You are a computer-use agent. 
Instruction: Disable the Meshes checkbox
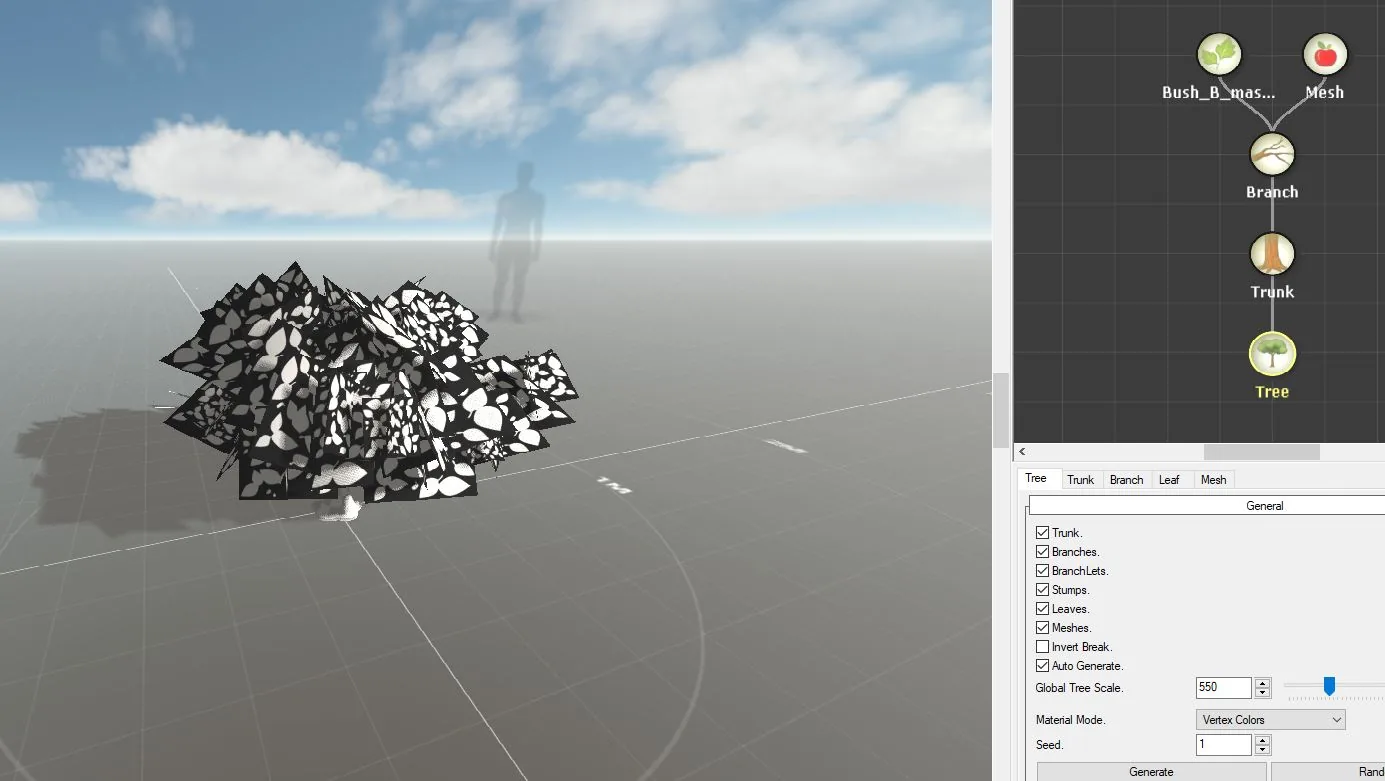tap(1043, 628)
